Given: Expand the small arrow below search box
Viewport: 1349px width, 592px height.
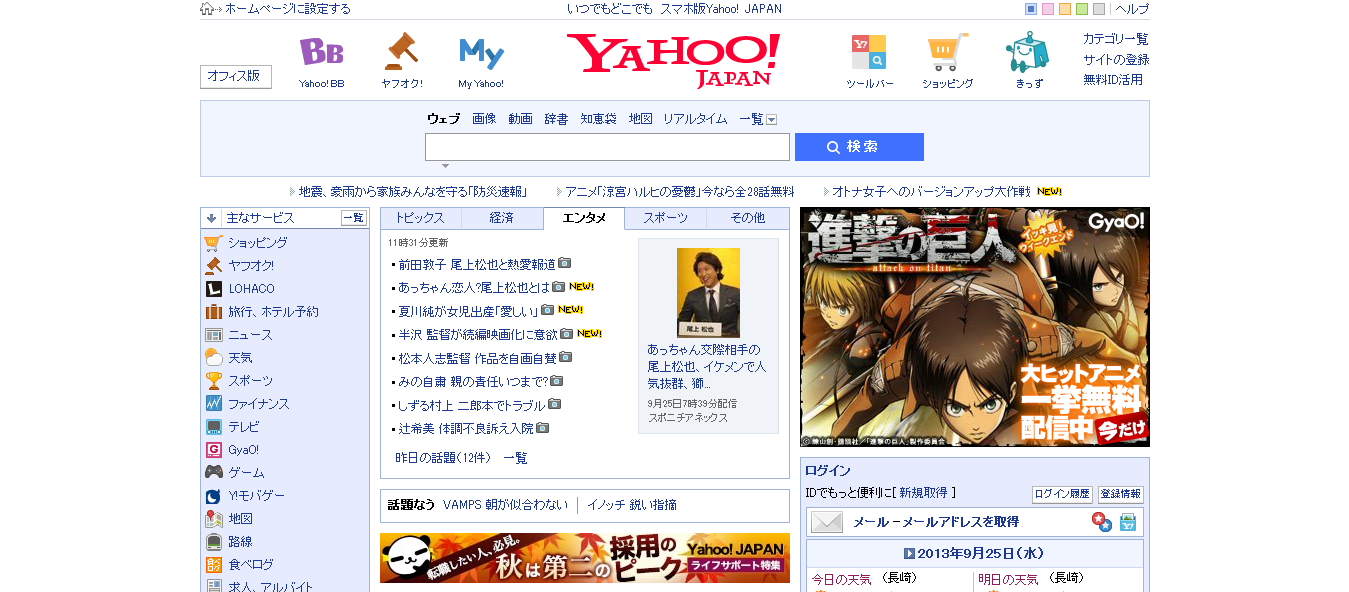Looking at the screenshot, I should (445, 166).
